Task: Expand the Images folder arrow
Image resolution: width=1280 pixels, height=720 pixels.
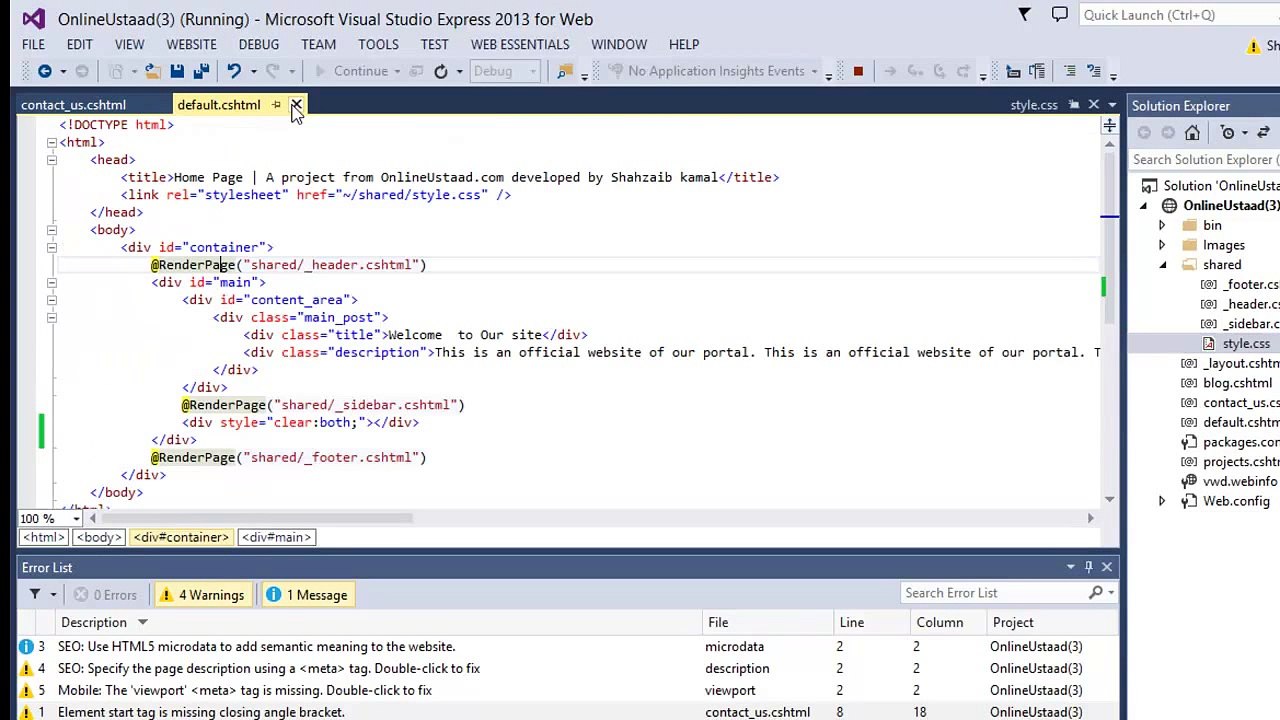Action: [1162, 245]
